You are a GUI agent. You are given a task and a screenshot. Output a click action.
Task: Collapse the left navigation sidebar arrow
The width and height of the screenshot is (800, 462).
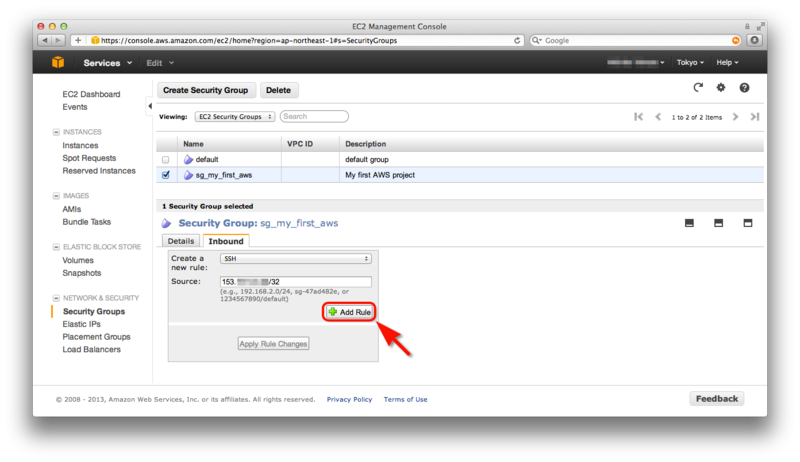point(149,106)
